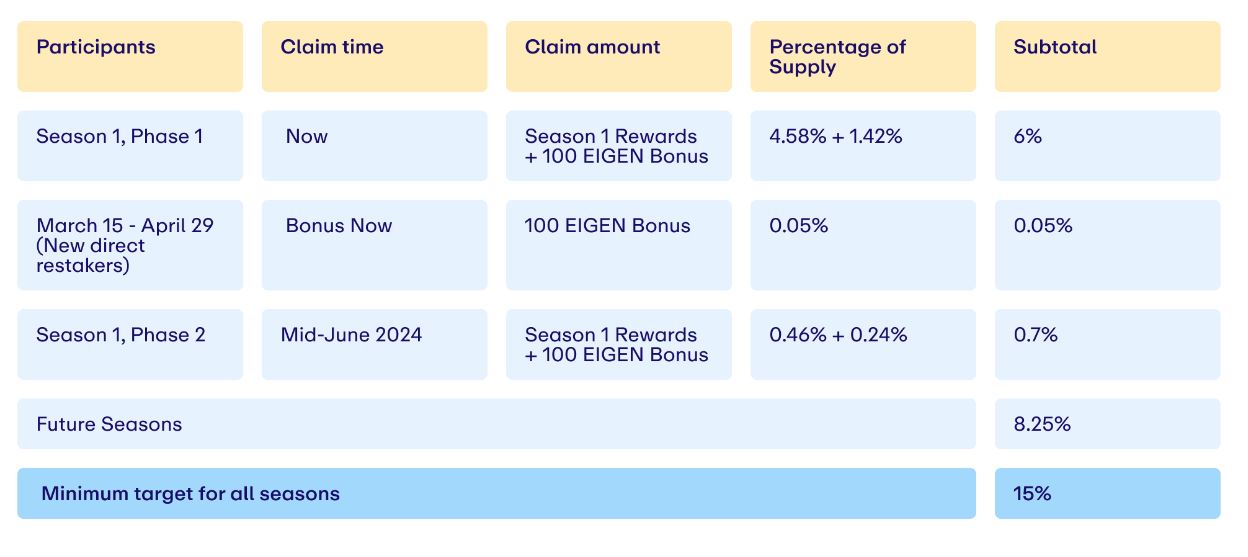Viewport: 1248px width, 557px height.
Task: Select the Percentage of Supply header
Action: coord(863,56)
